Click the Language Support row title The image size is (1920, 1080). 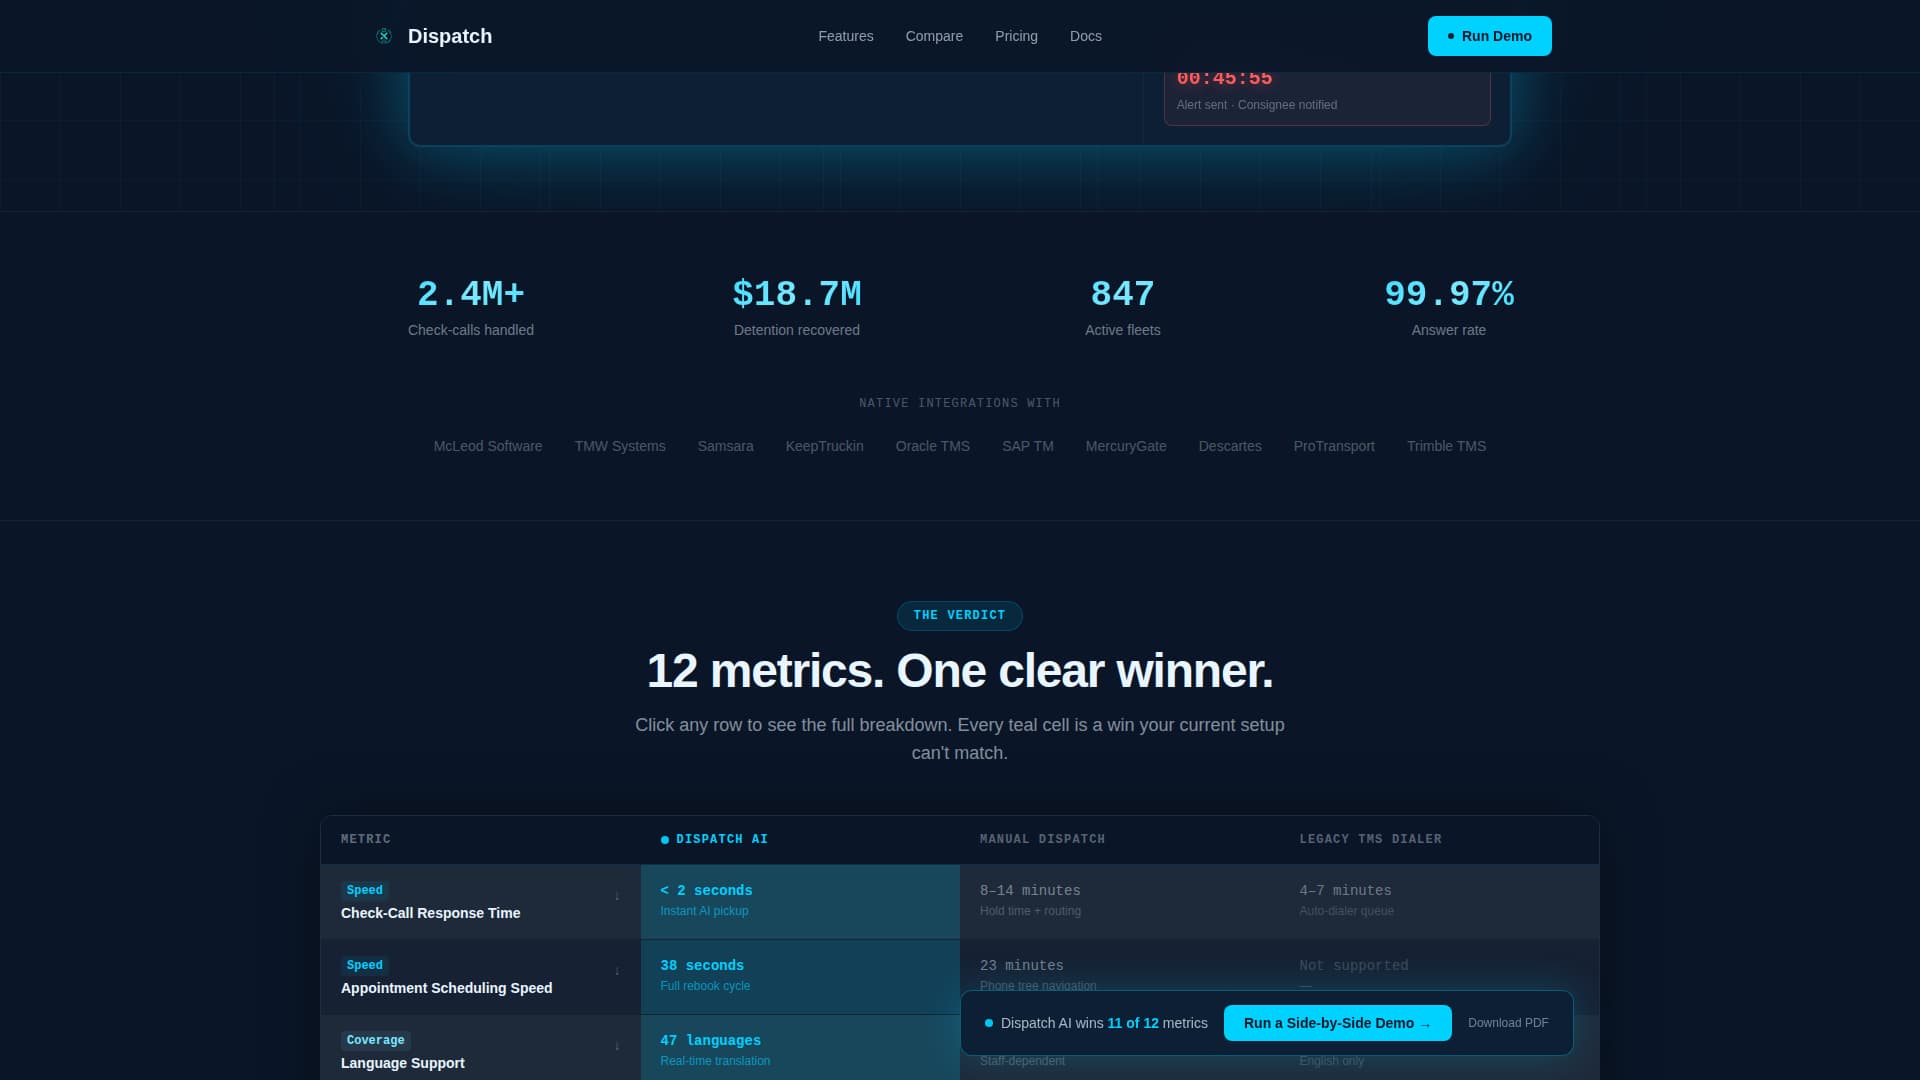point(402,1063)
